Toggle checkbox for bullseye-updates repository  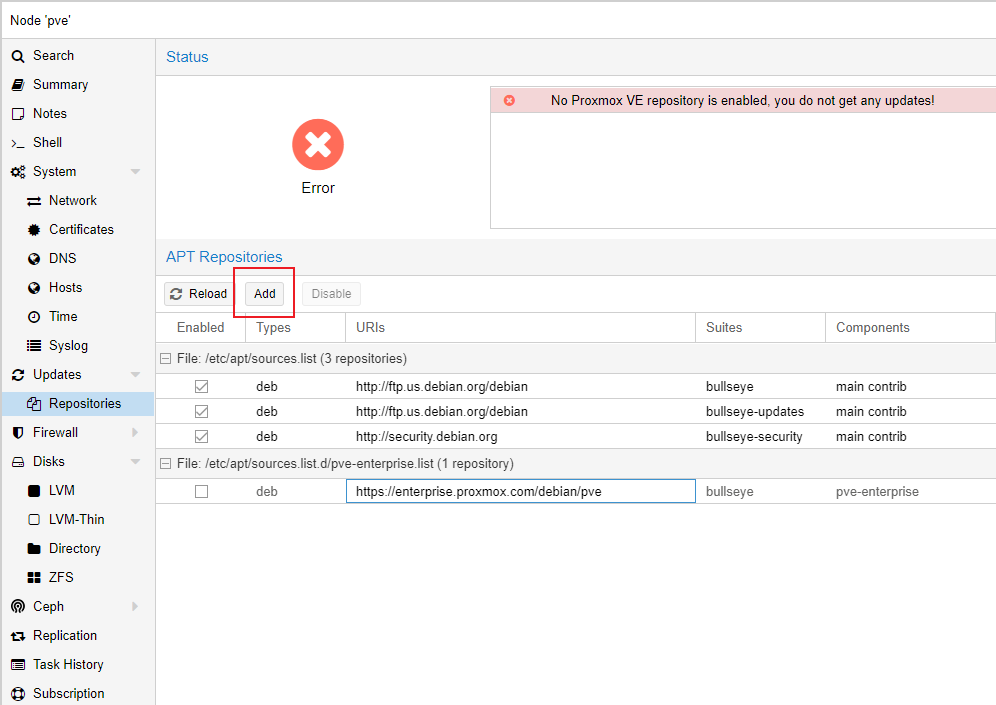(201, 412)
